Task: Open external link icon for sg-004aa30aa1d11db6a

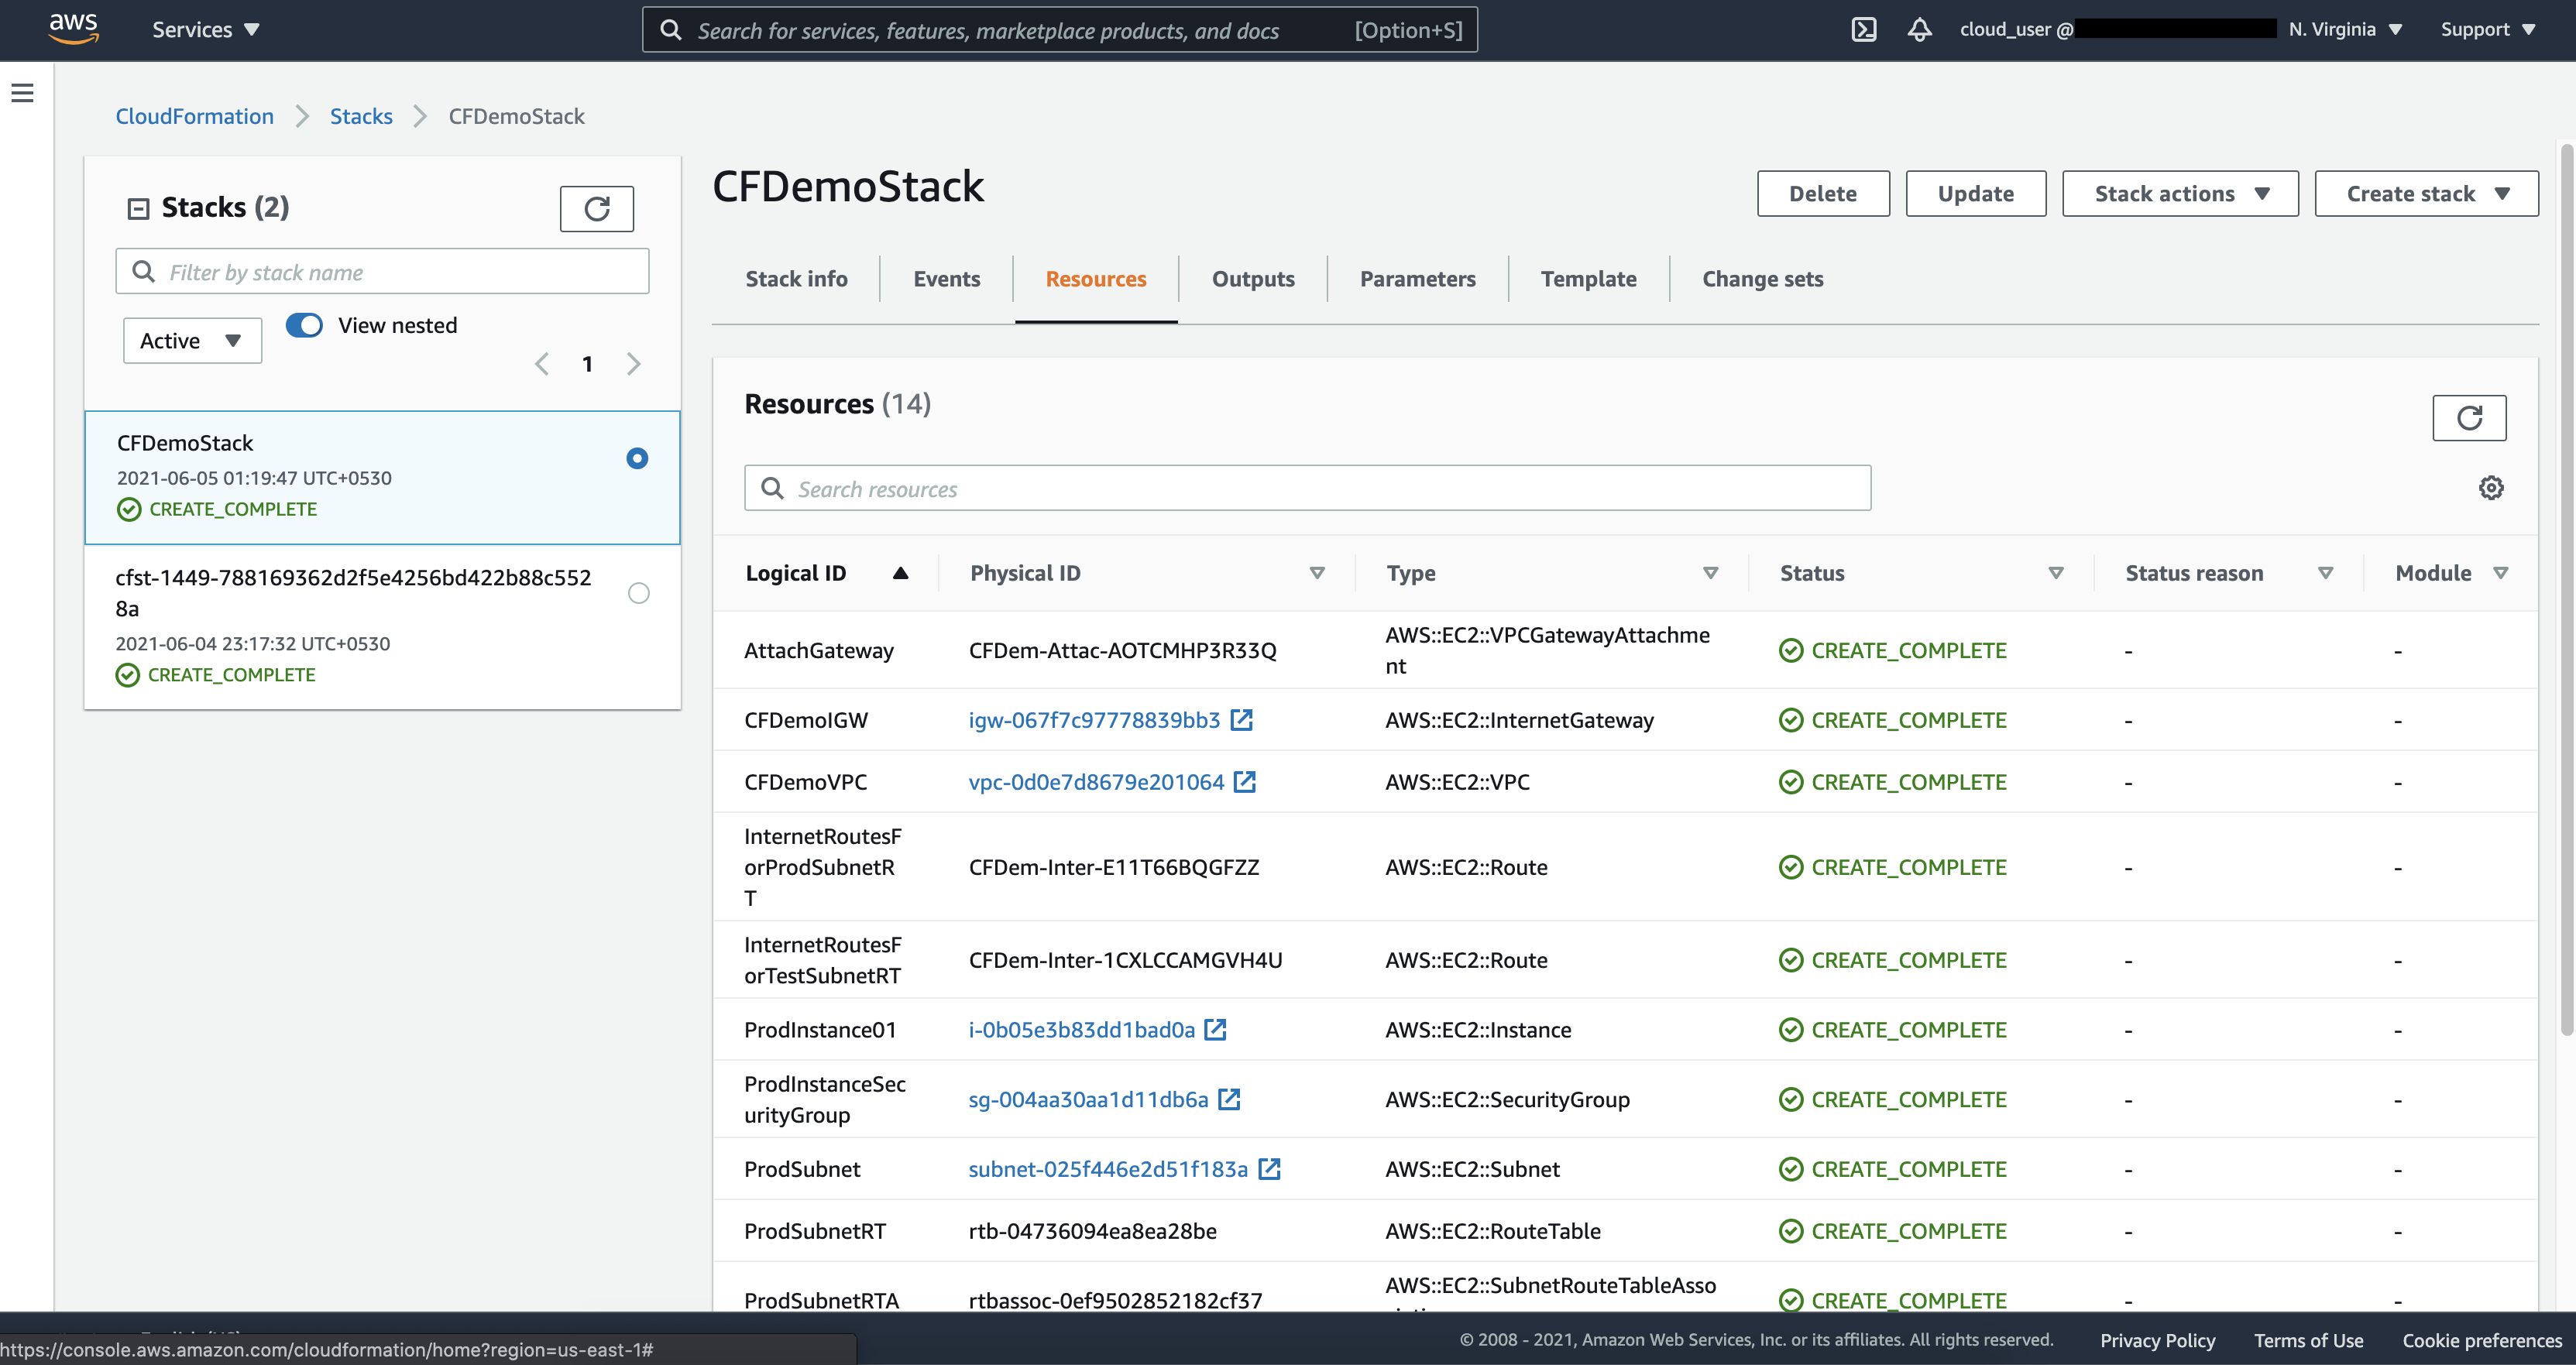Action: tap(1229, 1099)
